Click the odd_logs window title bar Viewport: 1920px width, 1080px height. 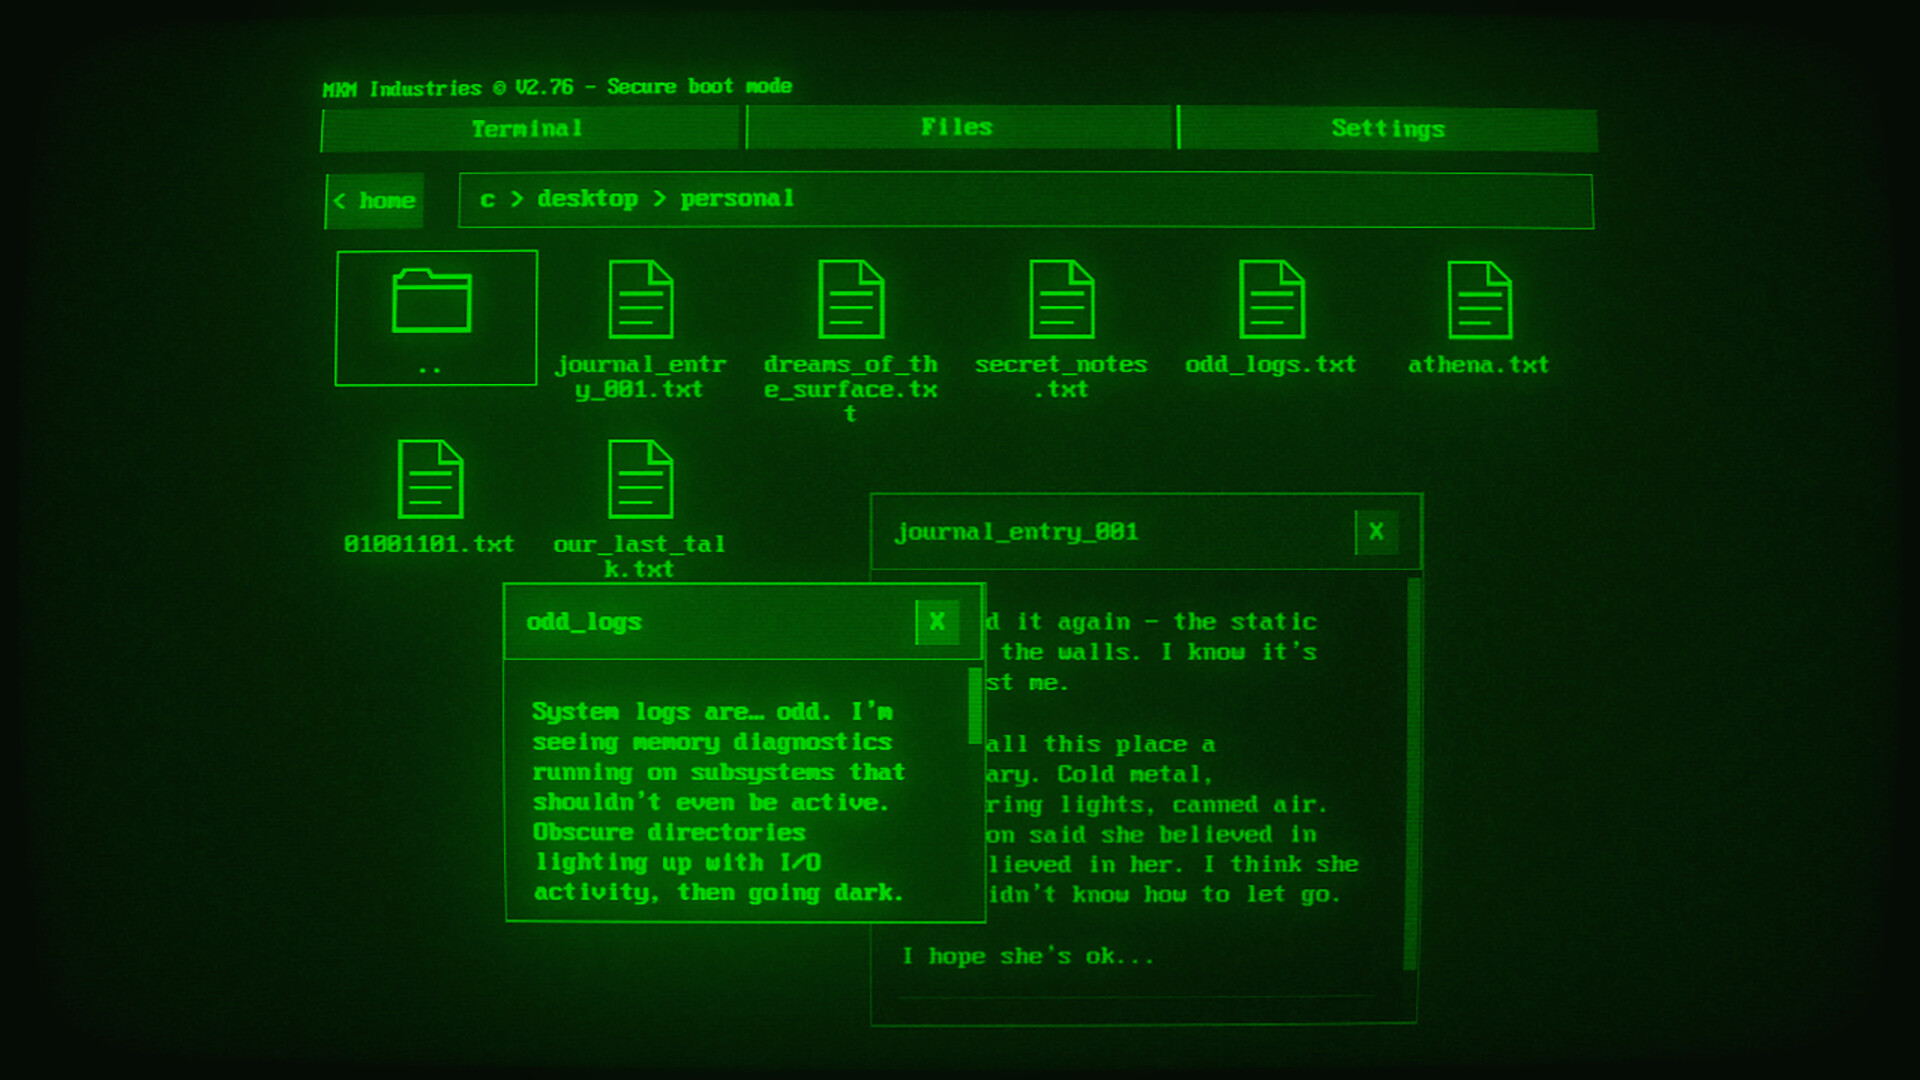700,621
